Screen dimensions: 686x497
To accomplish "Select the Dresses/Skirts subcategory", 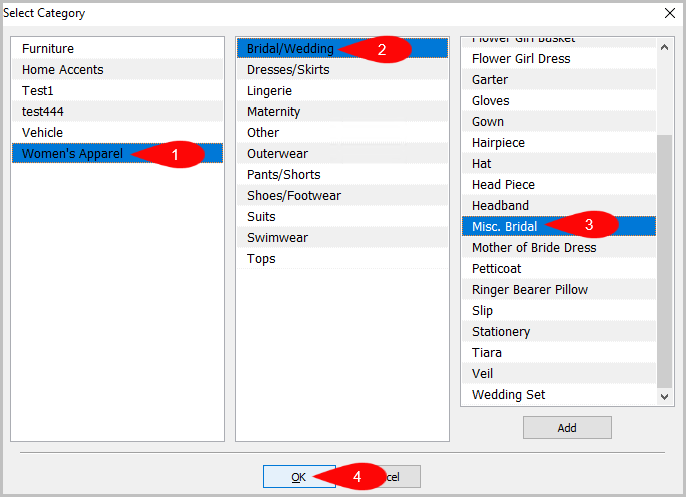I will click(342, 69).
